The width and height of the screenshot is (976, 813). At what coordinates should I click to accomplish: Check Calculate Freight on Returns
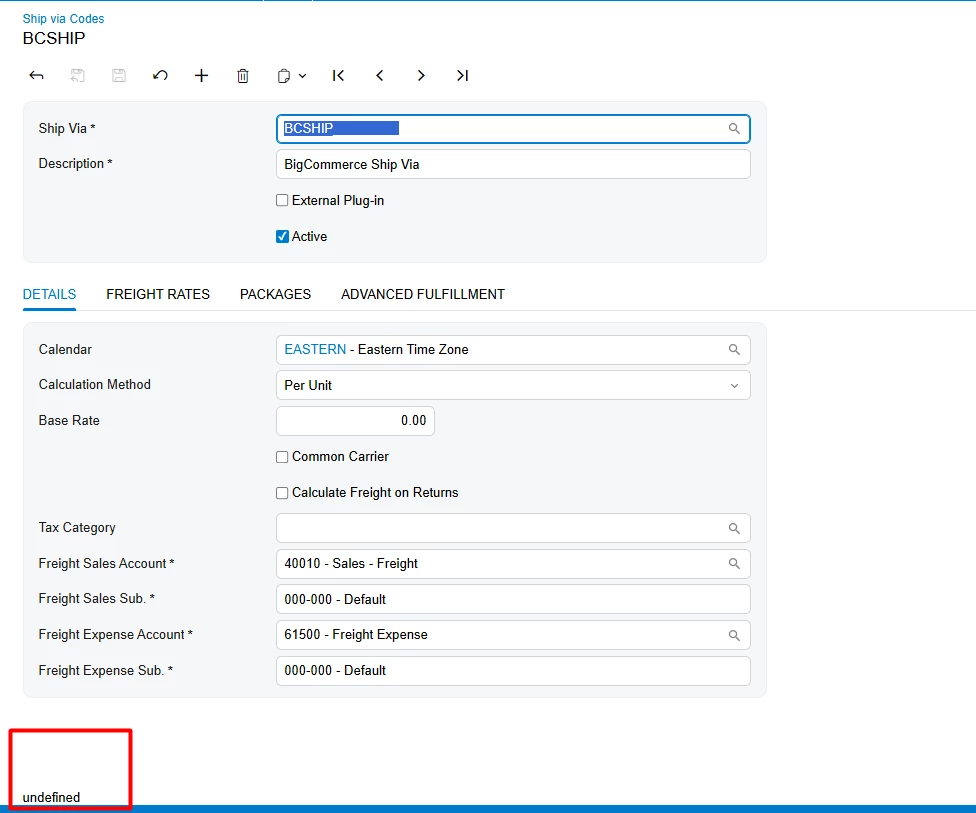point(282,492)
